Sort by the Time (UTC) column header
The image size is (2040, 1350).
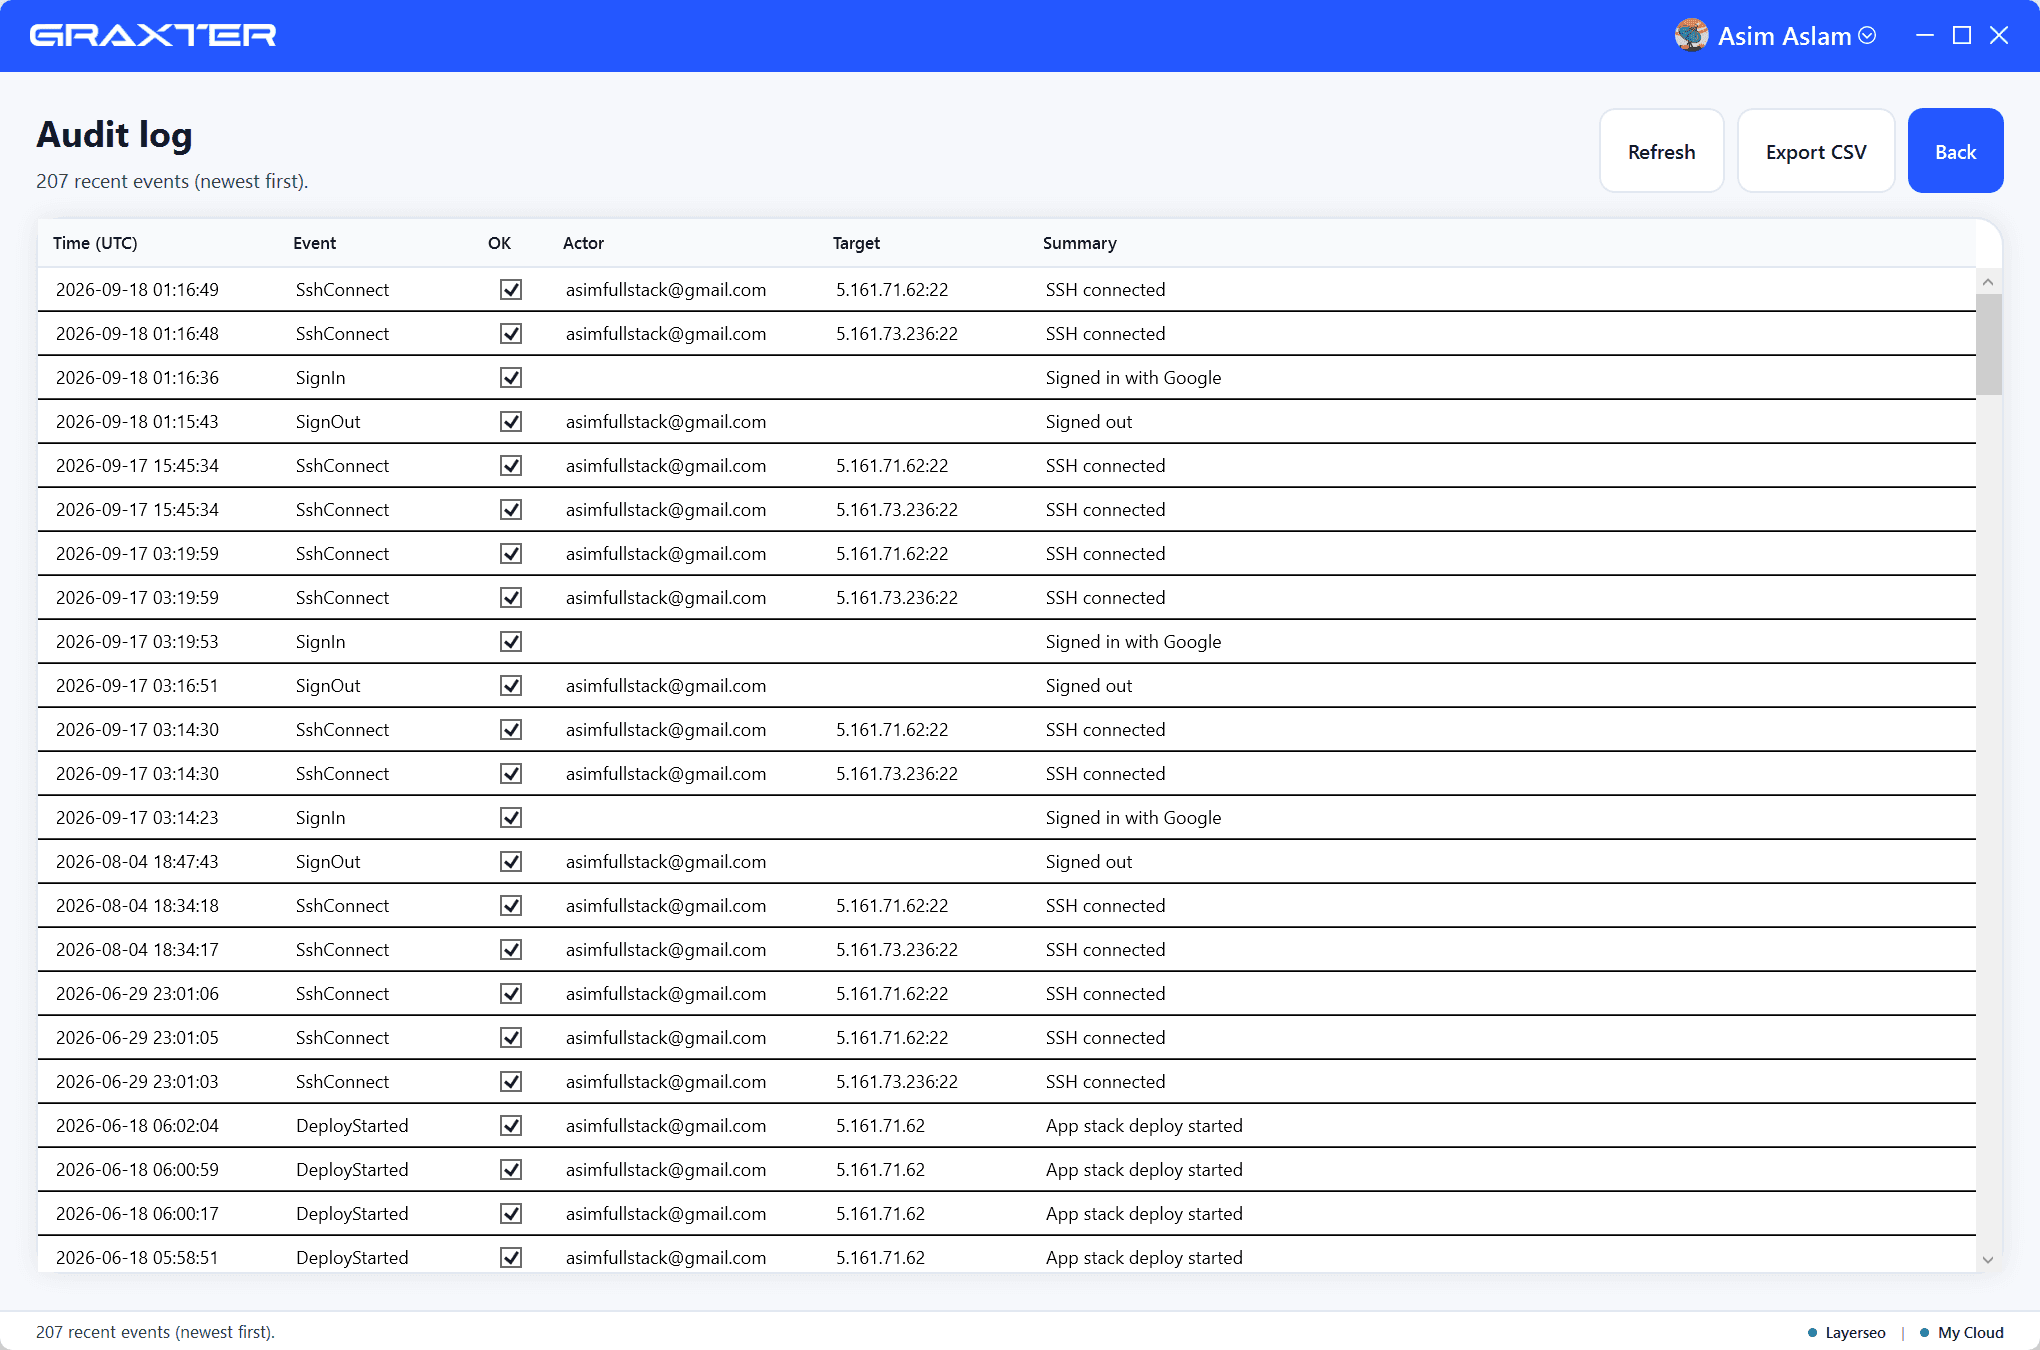[95, 243]
